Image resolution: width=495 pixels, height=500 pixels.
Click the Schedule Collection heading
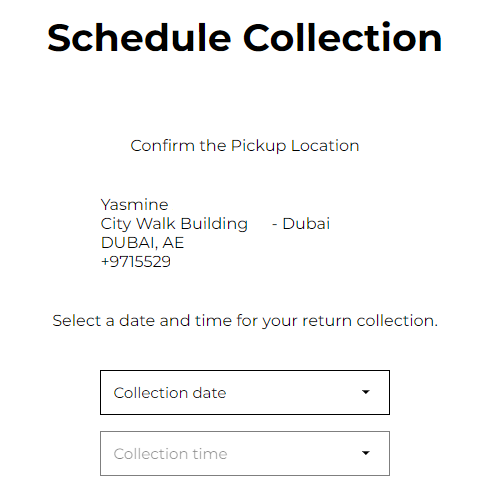tap(245, 38)
